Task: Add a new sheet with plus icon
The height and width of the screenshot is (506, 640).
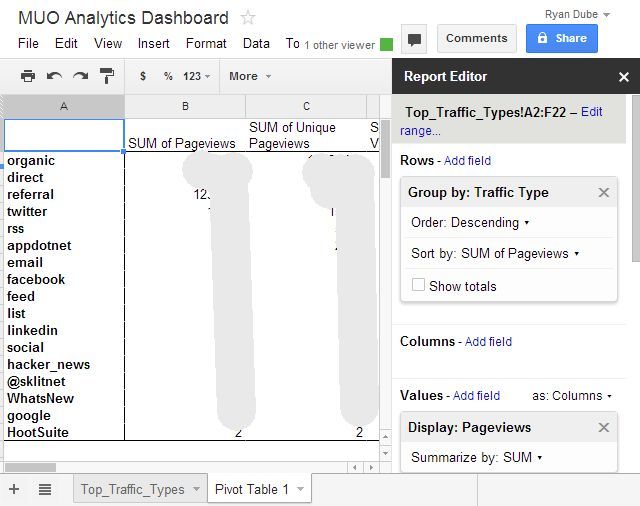Action: coord(14,489)
